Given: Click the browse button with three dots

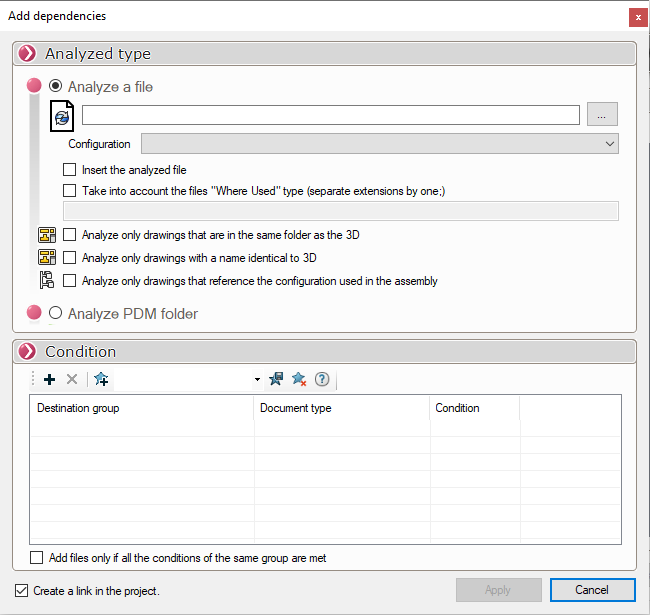Looking at the screenshot, I should point(602,115).
